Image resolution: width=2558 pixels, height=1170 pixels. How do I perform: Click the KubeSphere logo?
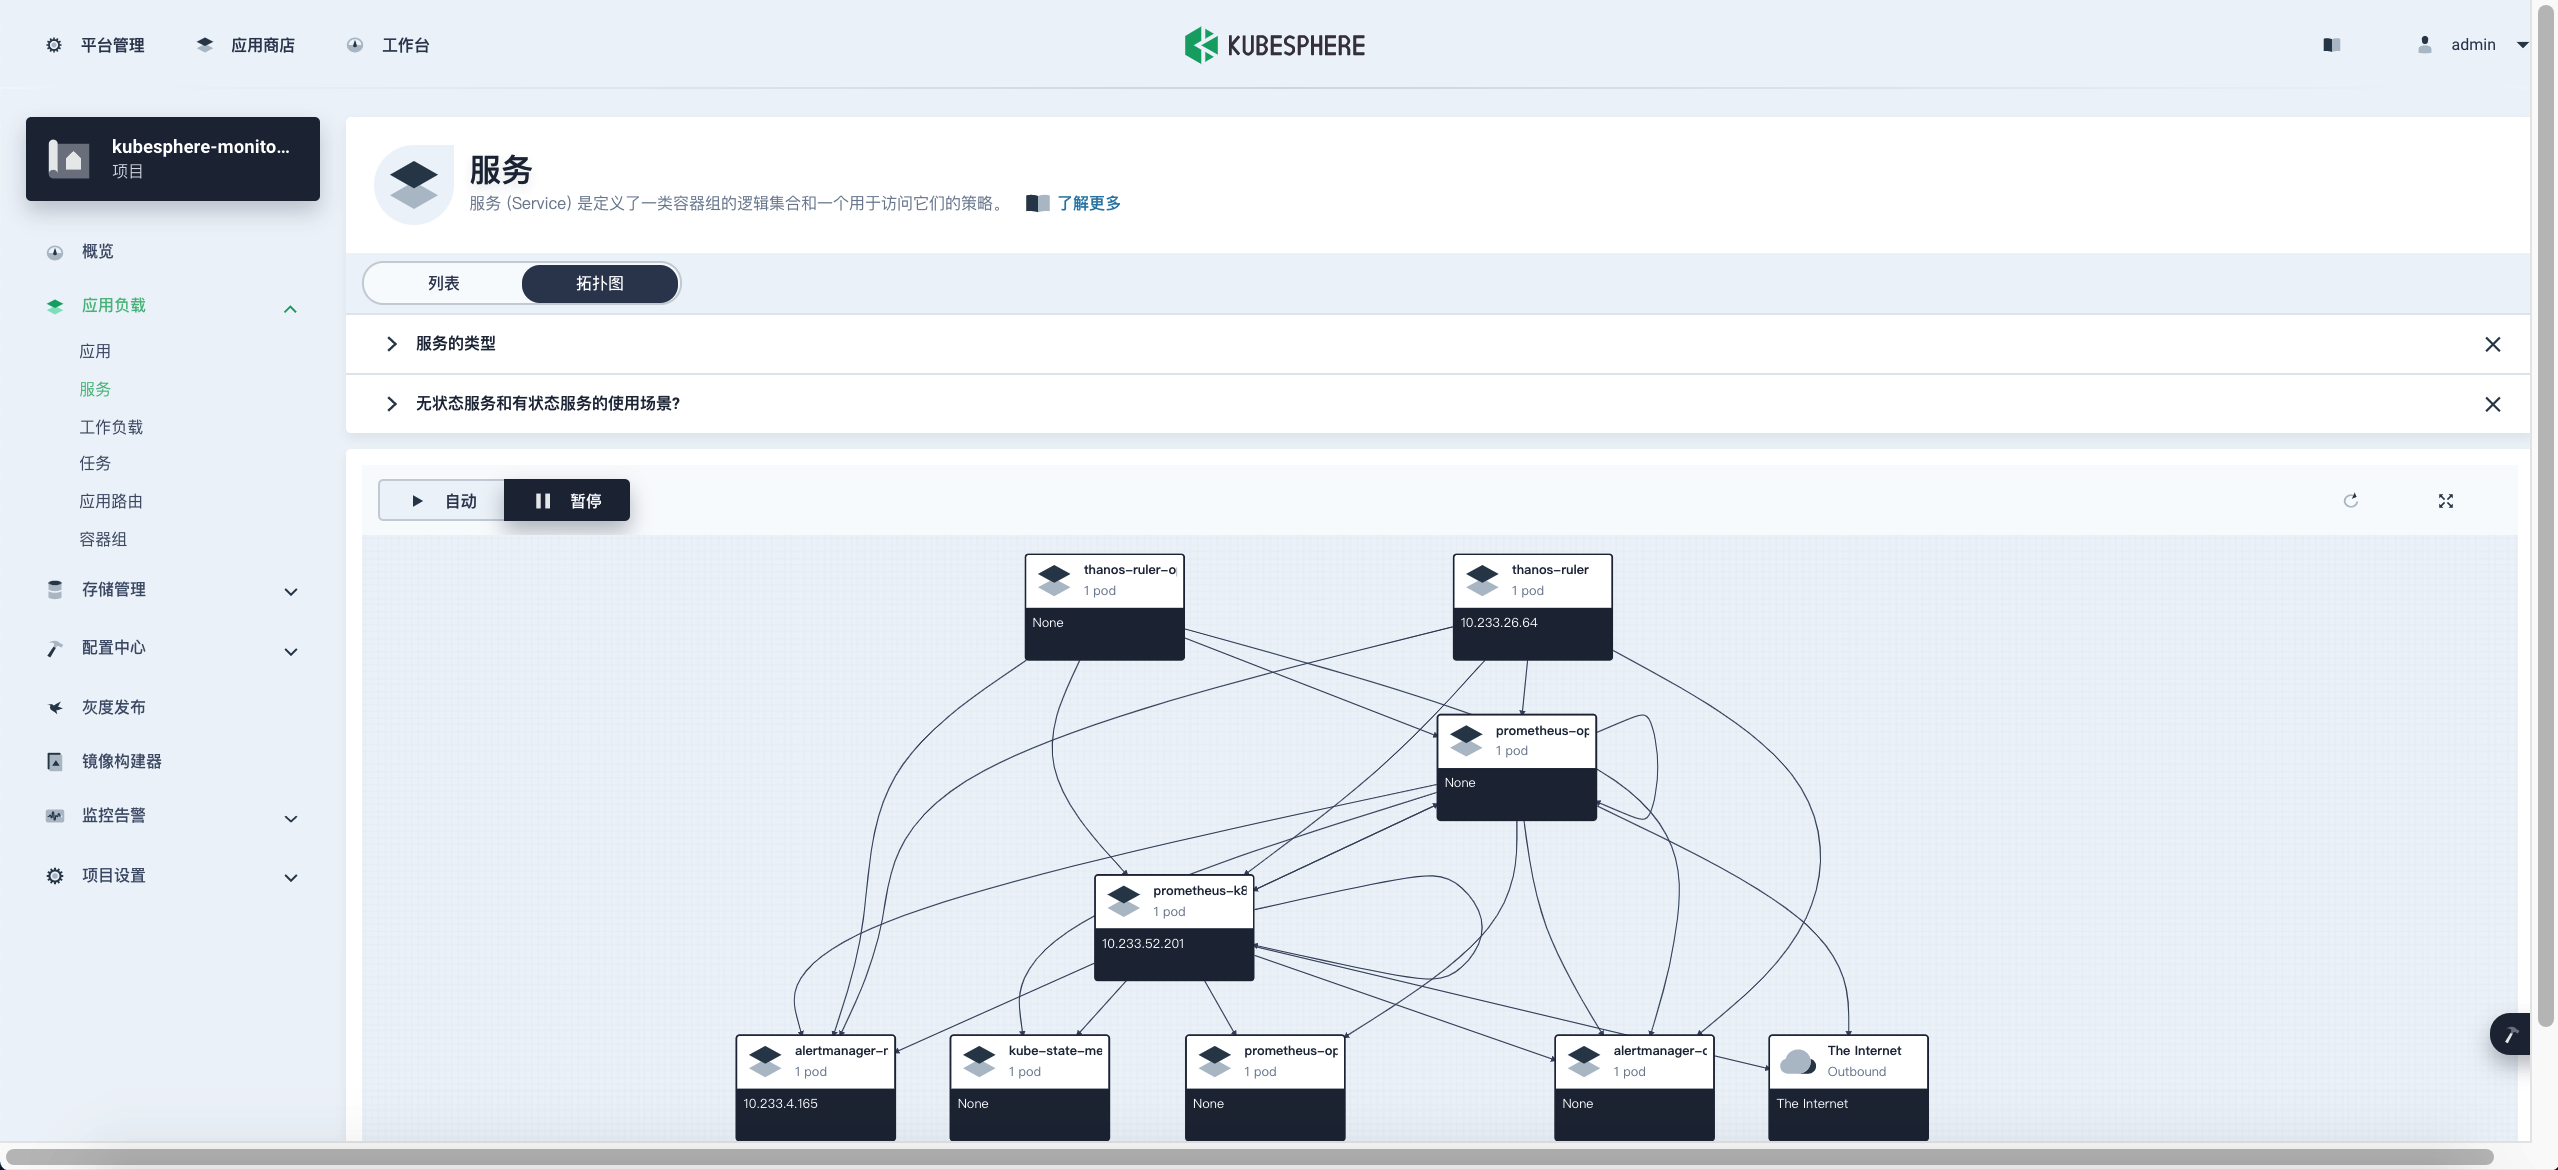pyautogui.click(x=1274, y=45)
